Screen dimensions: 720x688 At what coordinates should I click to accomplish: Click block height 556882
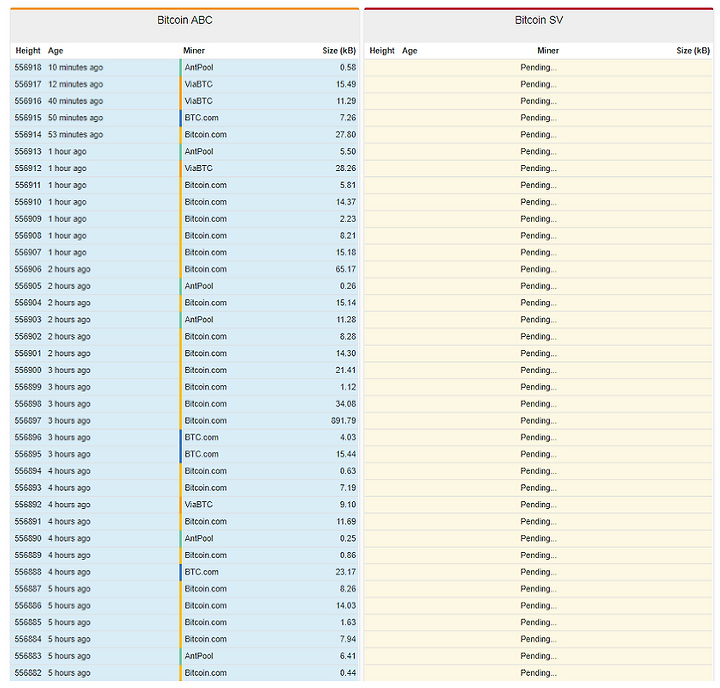[x=28, y=673]
